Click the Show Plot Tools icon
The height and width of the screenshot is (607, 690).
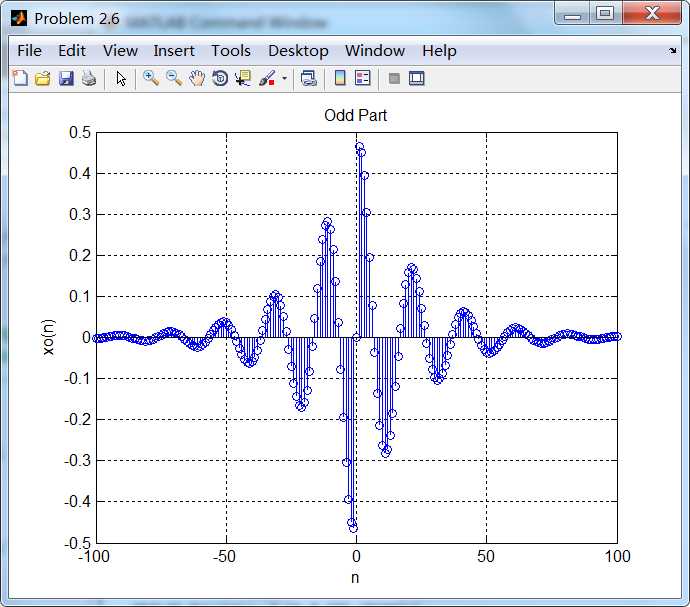[416, 79]
